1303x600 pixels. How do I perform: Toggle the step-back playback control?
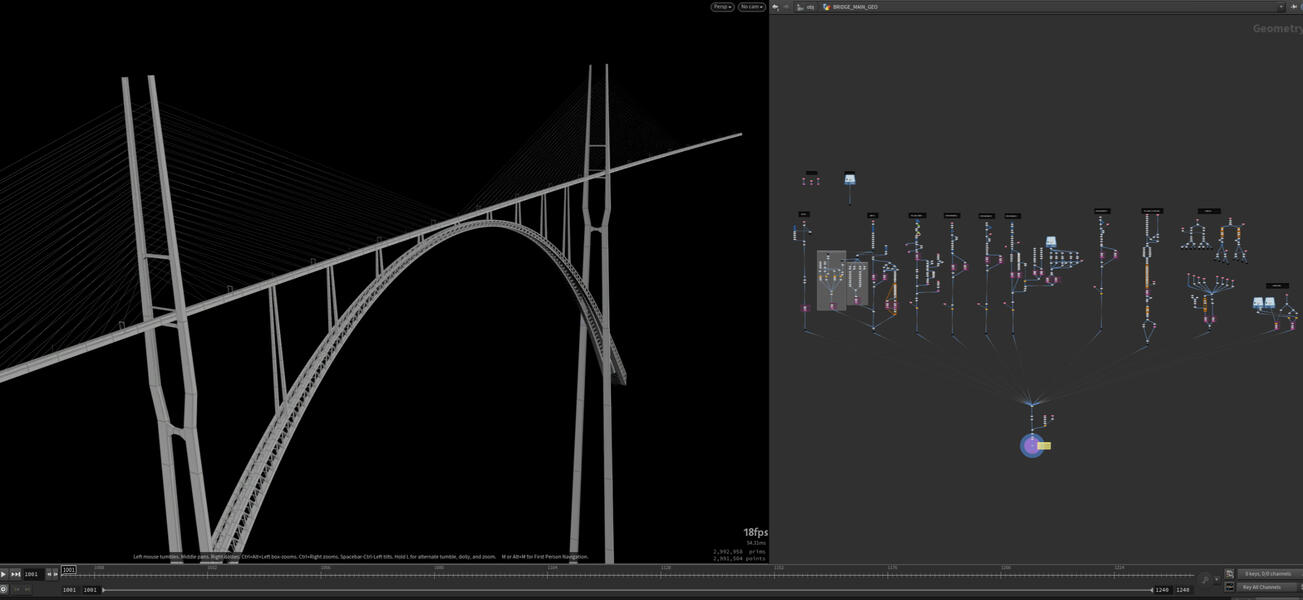pyautogui.click(x=49, y=573)
